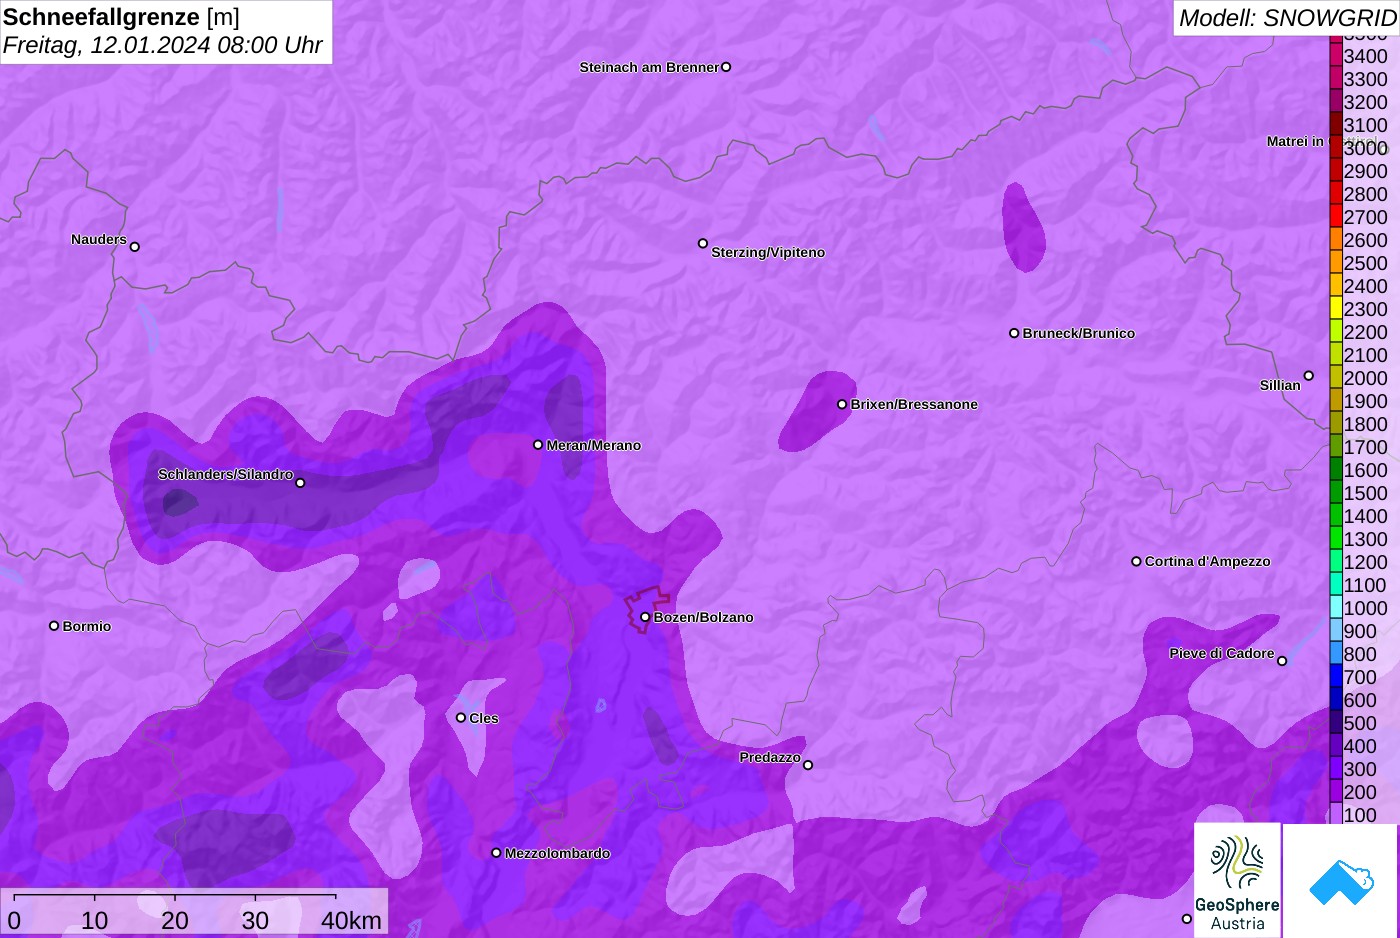Click the 40km scale bar label

pos(351,920)
